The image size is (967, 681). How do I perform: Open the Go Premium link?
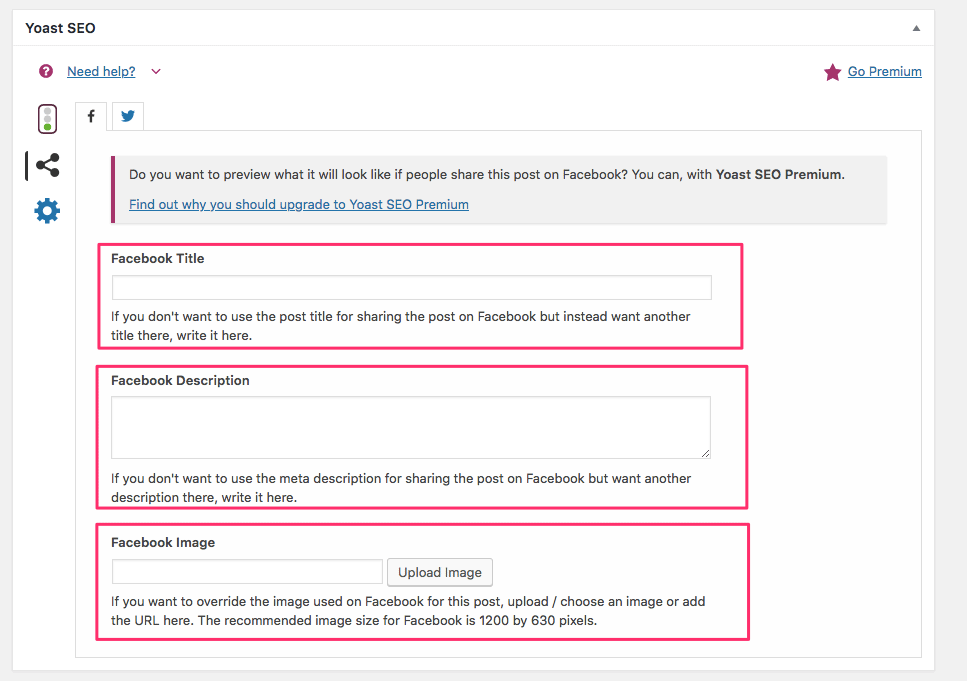pos(884,72)
